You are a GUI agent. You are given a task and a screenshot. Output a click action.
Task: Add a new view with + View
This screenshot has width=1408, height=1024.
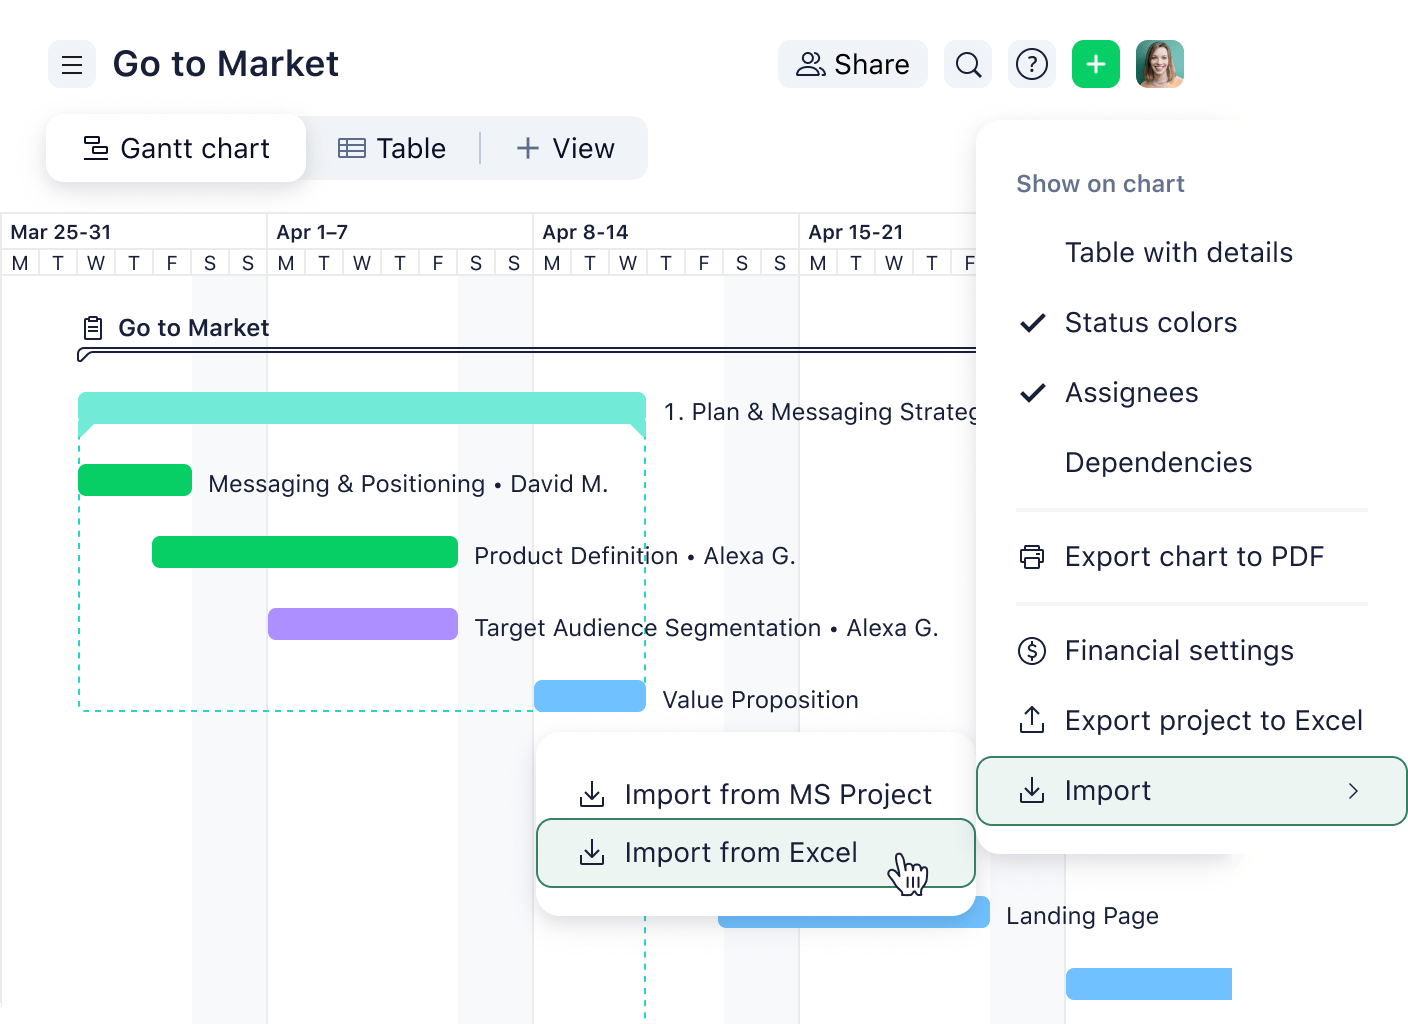pyautogui.click(x=566, y=149)
